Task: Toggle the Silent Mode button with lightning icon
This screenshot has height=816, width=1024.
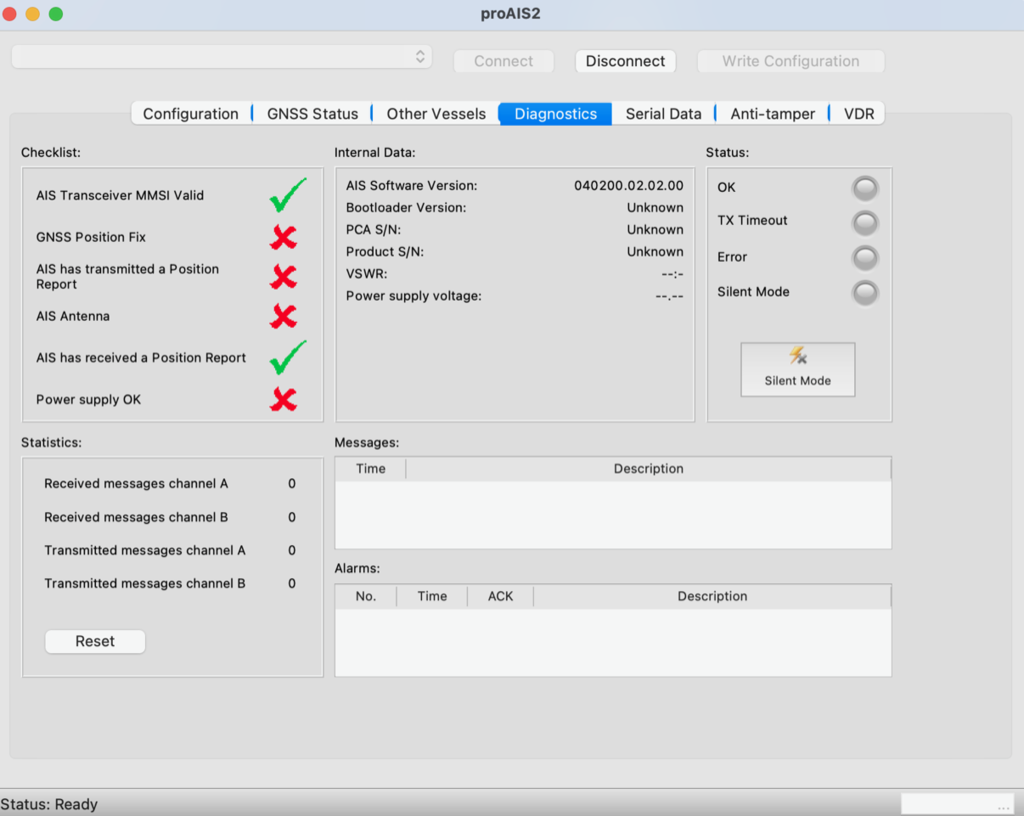Action: pyautogui.click(x=797, y=369)
